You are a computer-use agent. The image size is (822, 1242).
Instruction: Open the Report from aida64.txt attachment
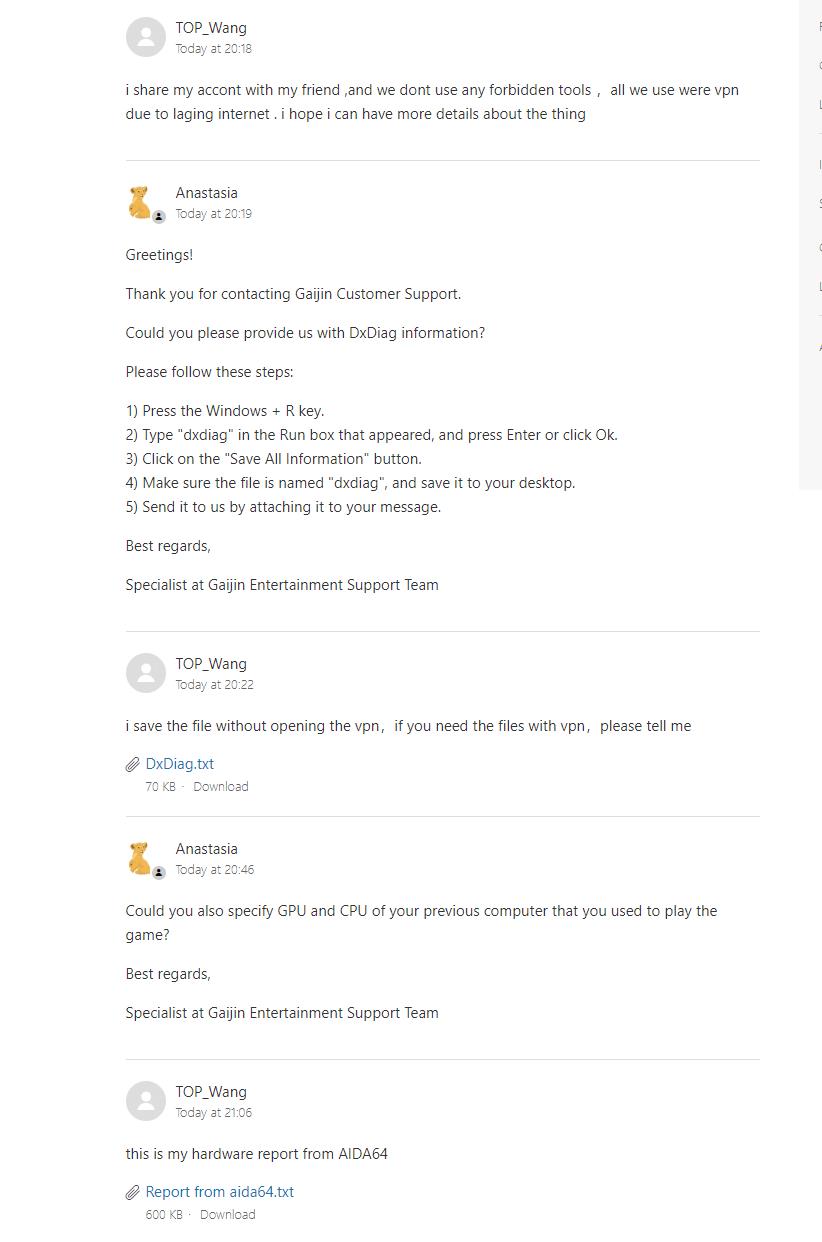pos(220,1192)
